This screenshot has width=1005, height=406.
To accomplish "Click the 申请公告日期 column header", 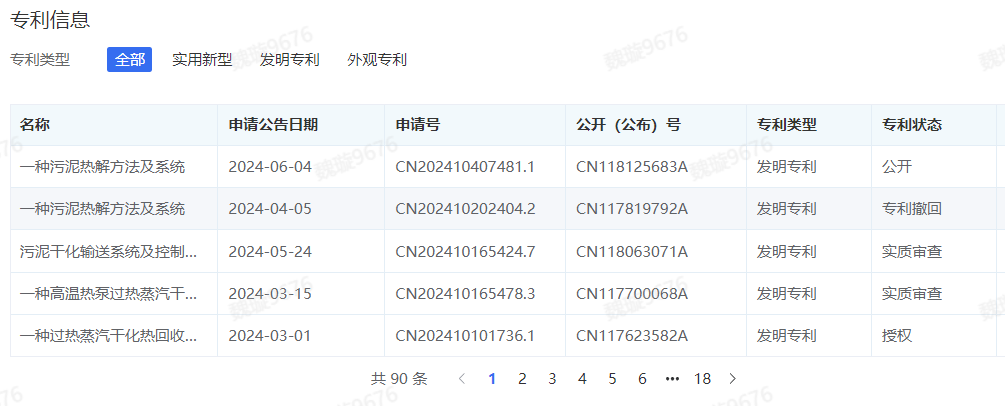I will [x=273, y=125].
